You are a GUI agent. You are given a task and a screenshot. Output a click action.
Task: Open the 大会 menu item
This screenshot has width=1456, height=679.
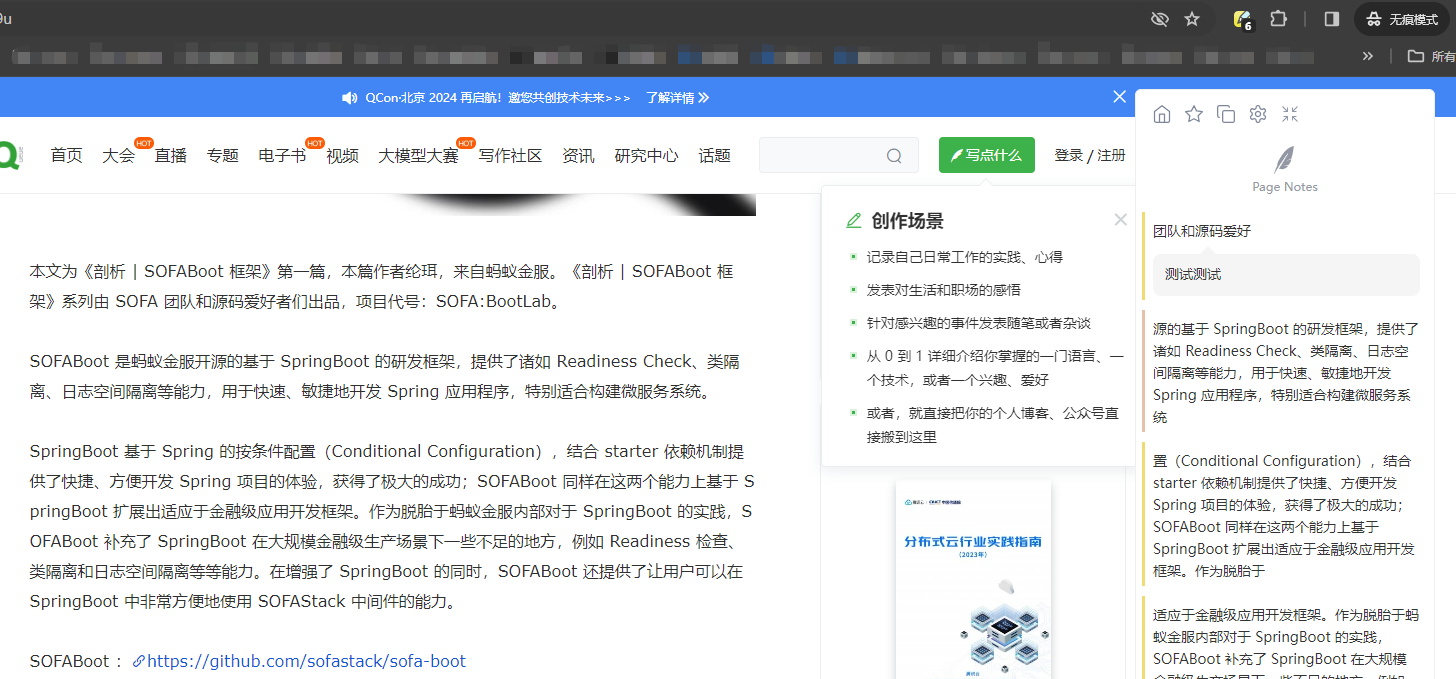(x=118, y=155)
